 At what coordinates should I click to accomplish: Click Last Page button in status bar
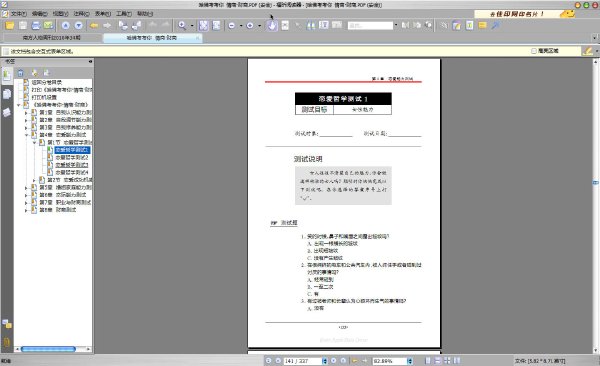pyautogui.click(x=343, y=361)
